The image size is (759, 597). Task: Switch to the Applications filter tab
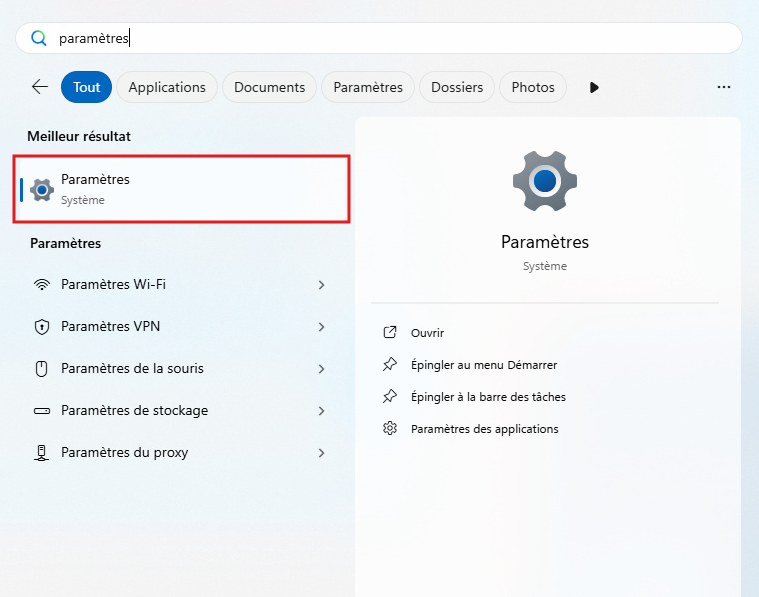[167, 87]
